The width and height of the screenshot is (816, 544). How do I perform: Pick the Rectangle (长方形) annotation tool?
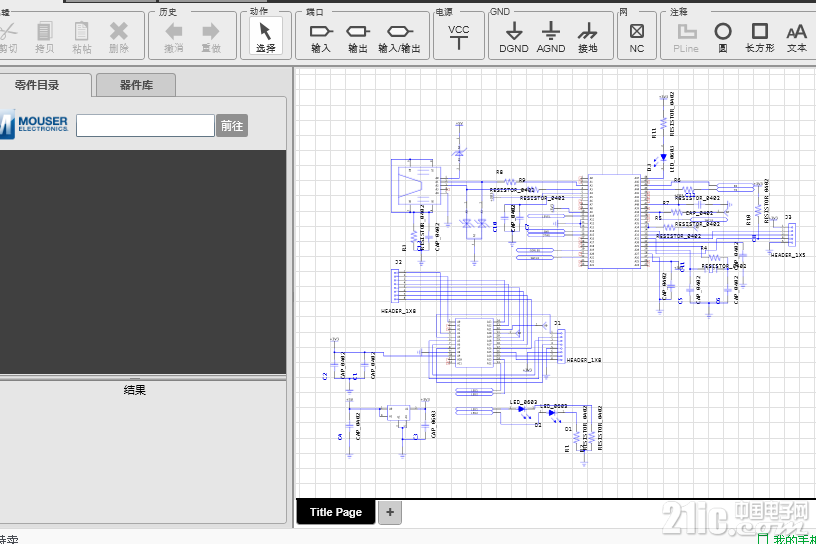(760, 37)
